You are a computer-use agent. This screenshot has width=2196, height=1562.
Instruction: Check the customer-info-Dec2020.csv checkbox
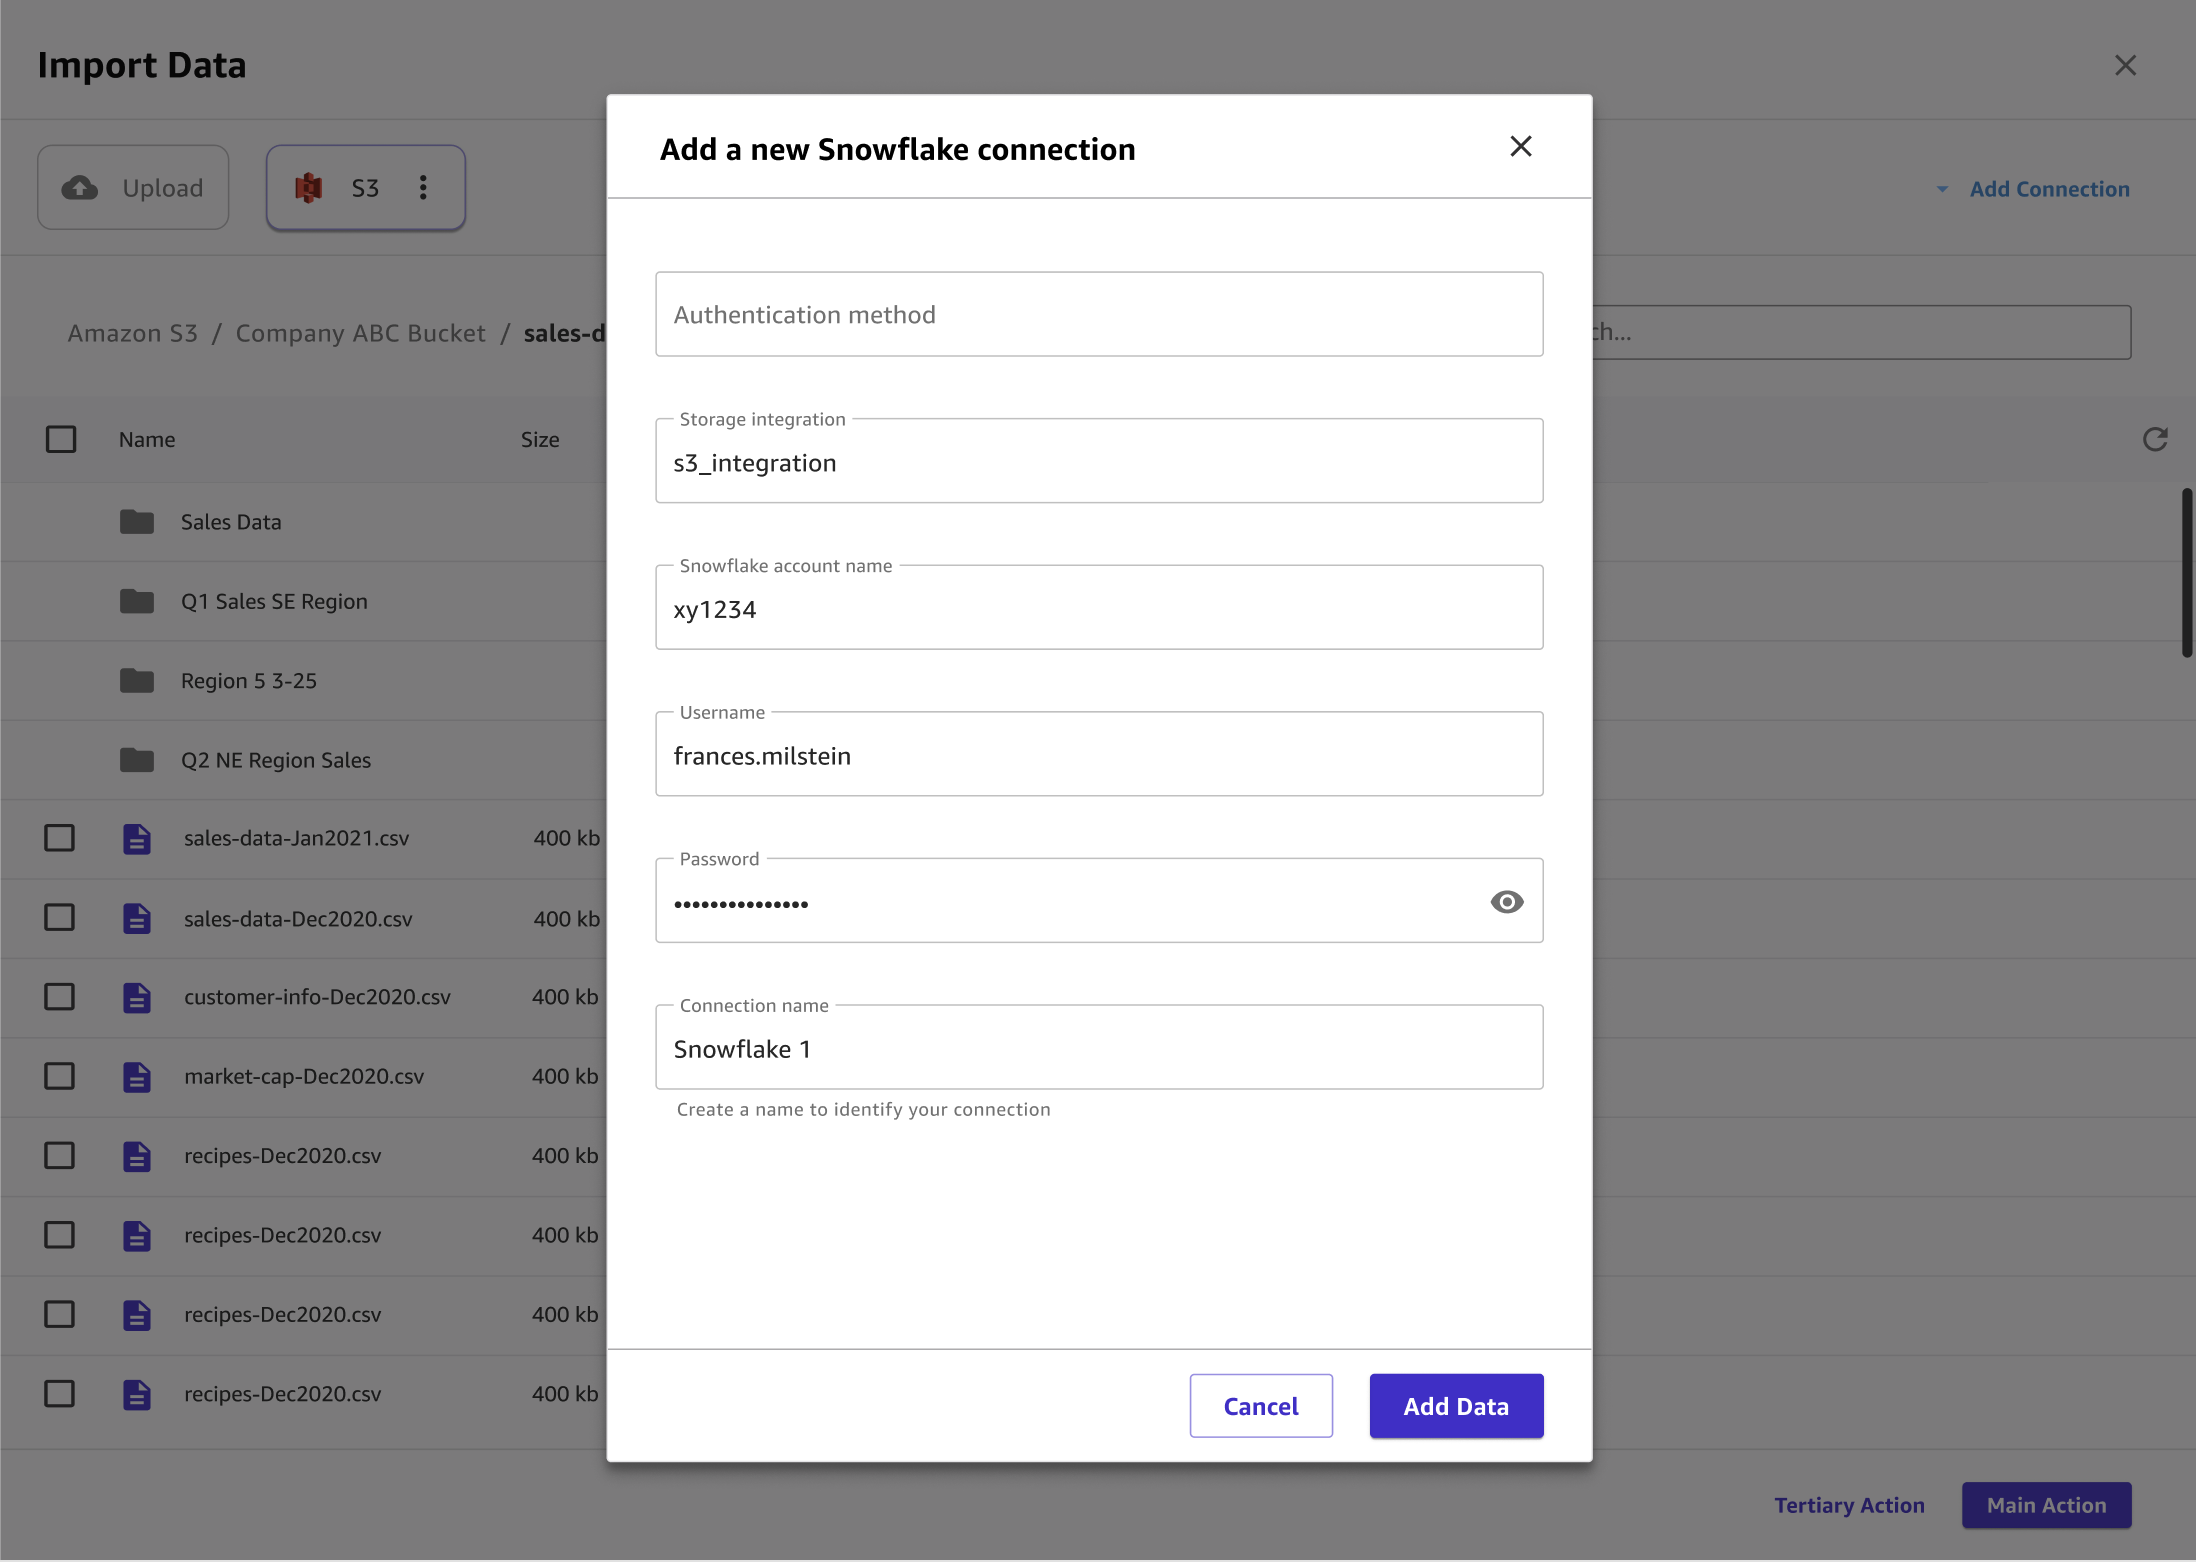(61, 996)
